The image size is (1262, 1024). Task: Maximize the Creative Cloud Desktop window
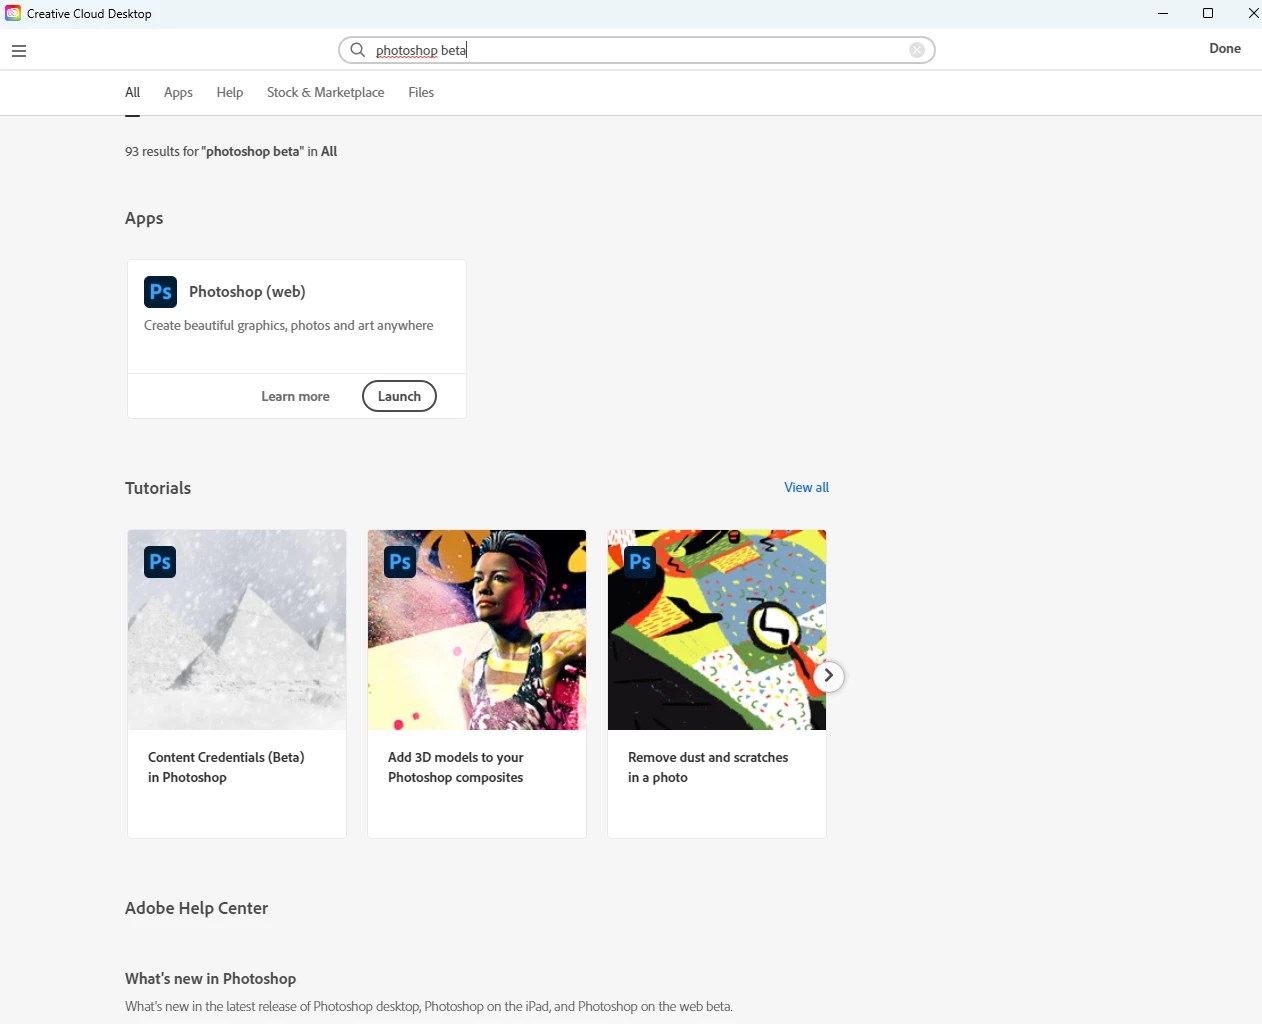[1208, 13]
